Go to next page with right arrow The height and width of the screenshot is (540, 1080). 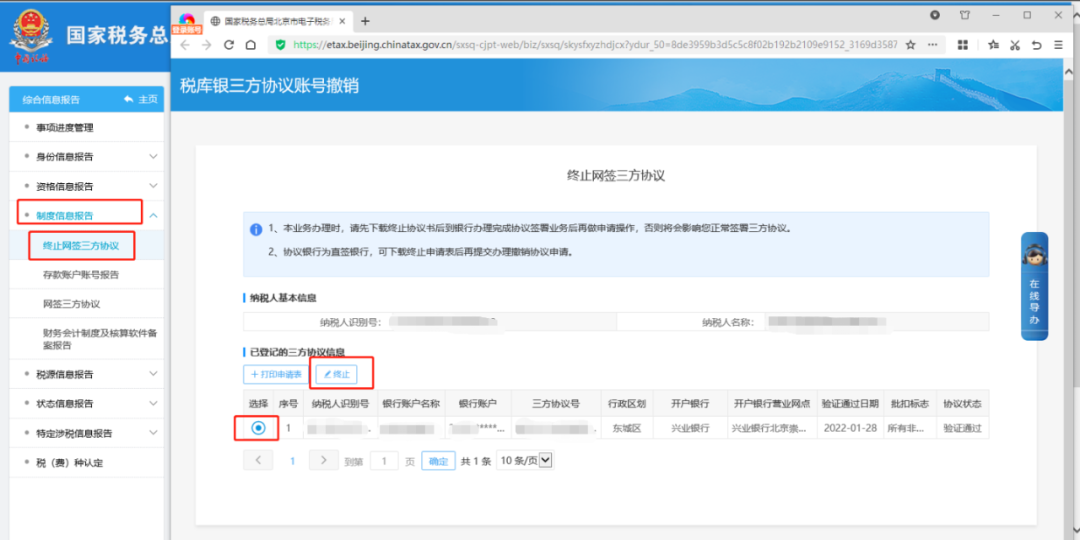click(323, 461)
